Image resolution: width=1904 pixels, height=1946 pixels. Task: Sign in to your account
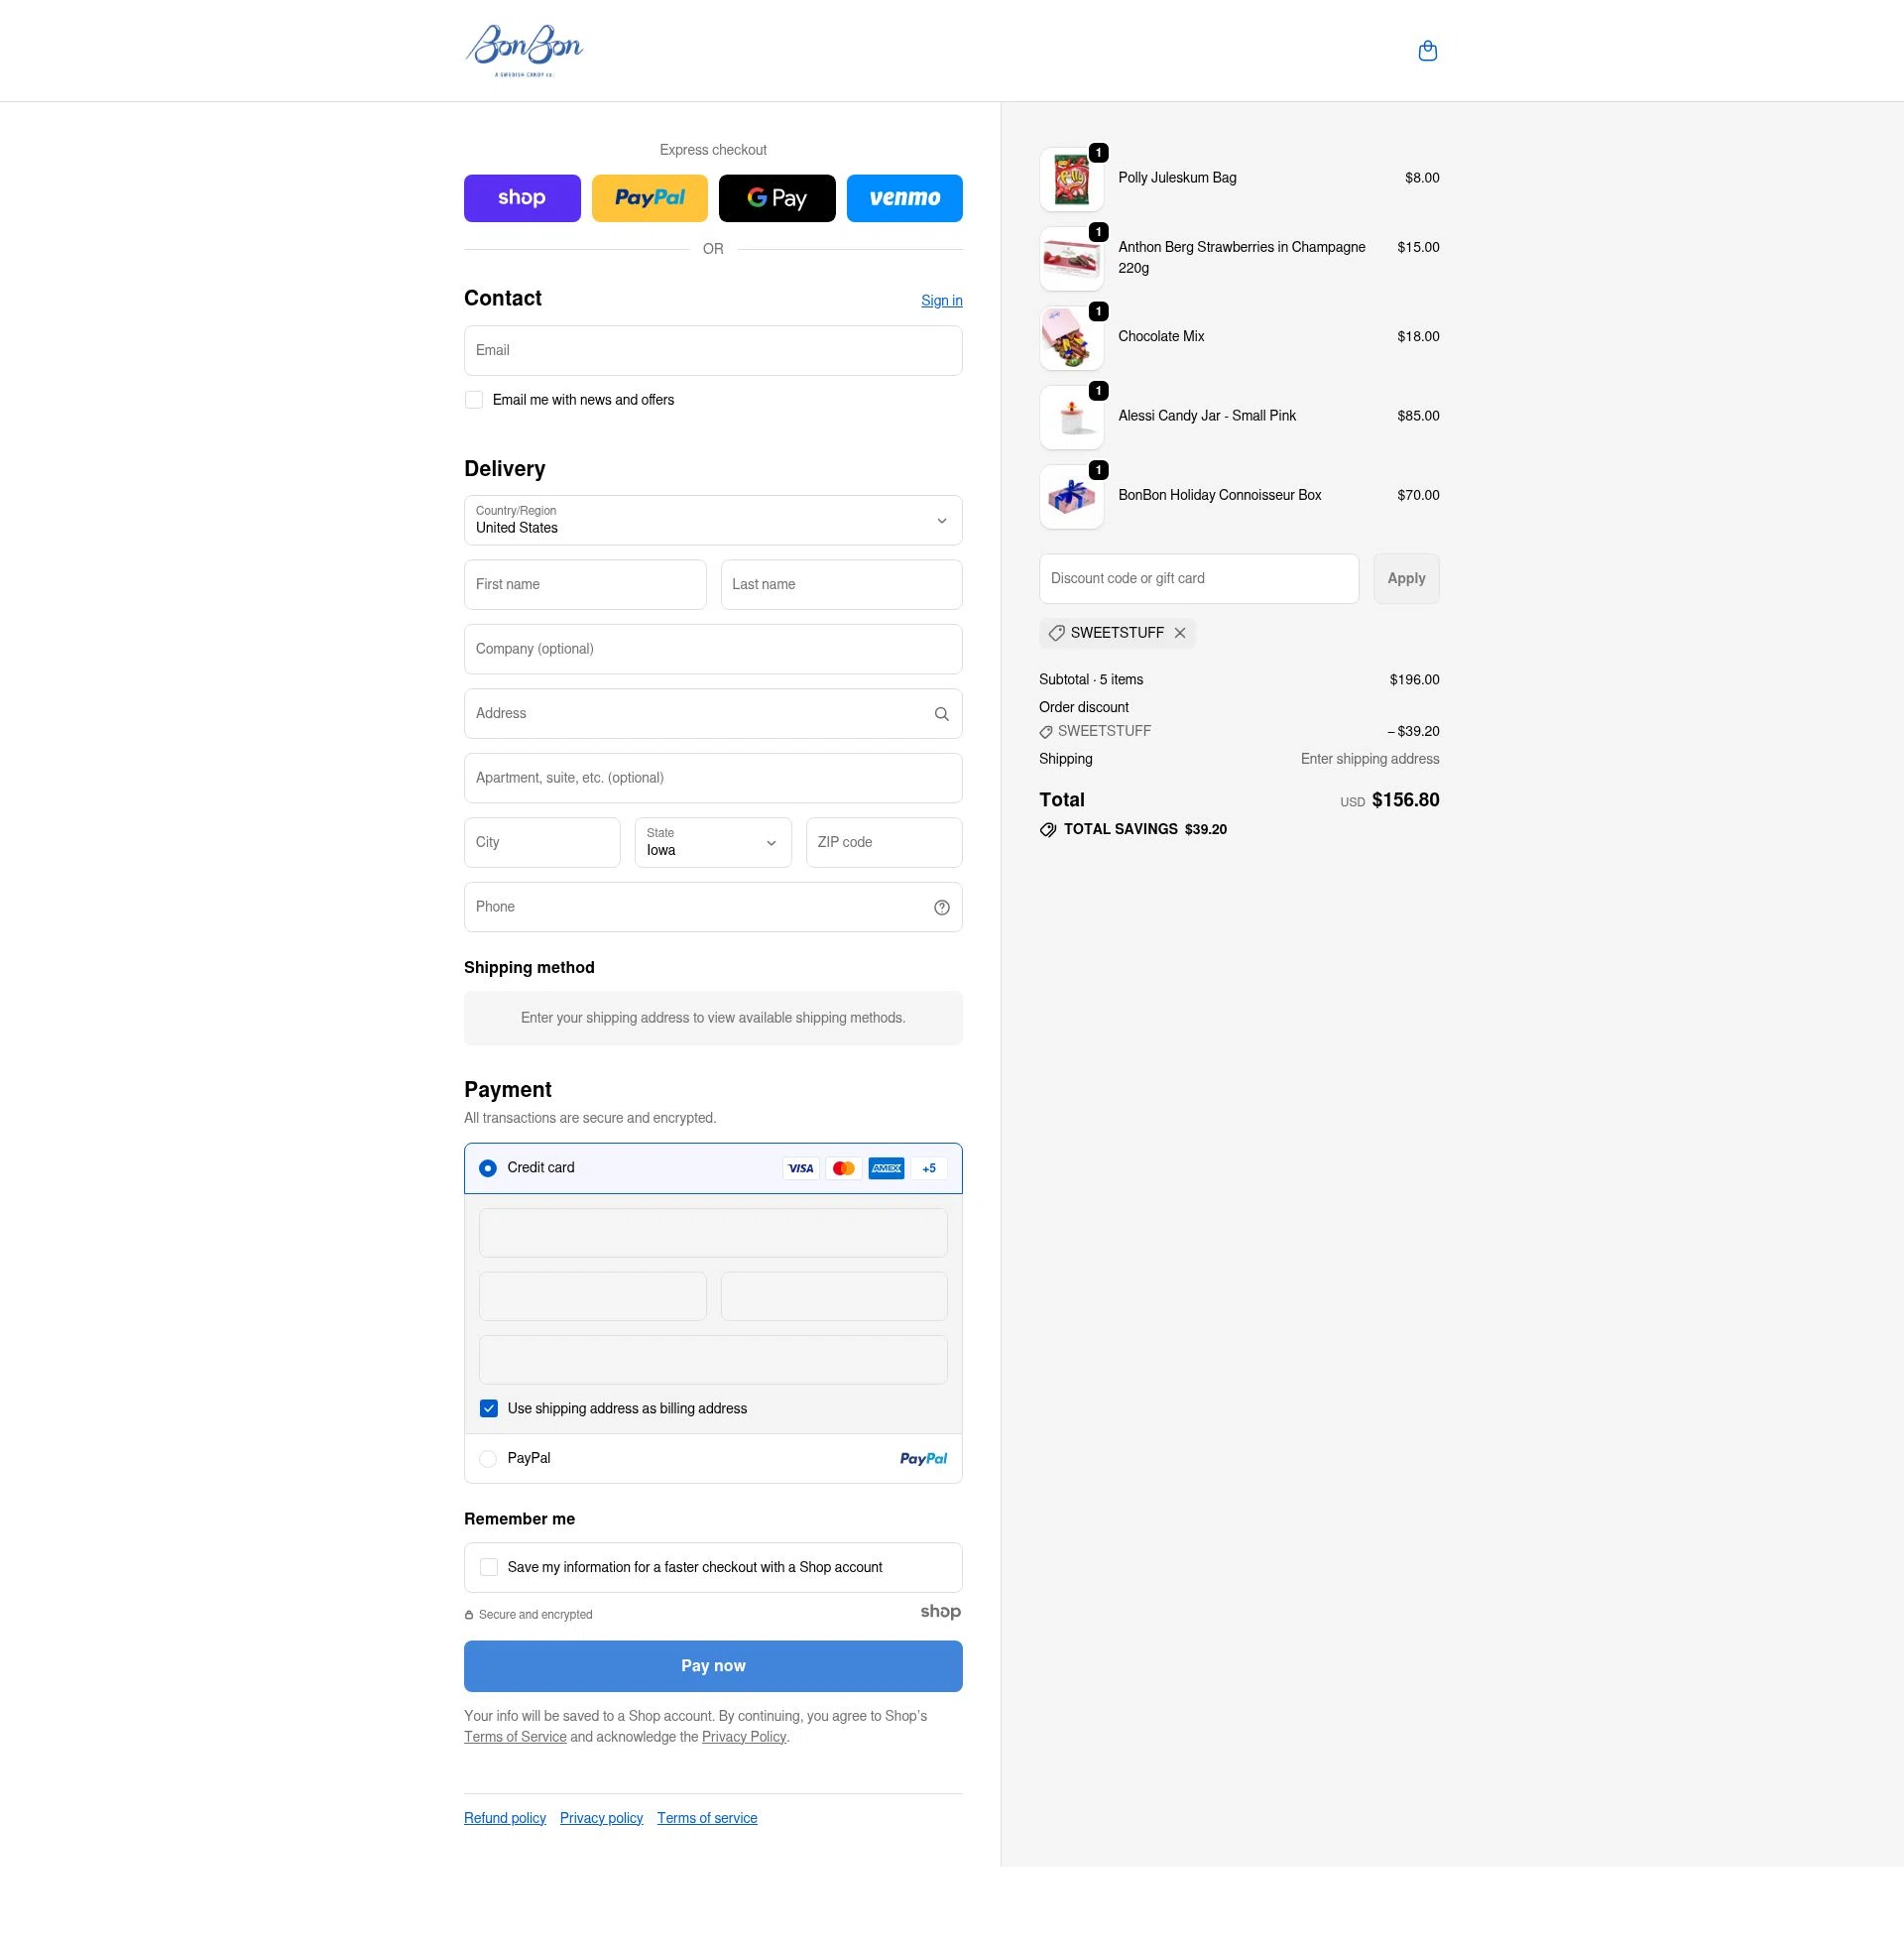point(941,300)
